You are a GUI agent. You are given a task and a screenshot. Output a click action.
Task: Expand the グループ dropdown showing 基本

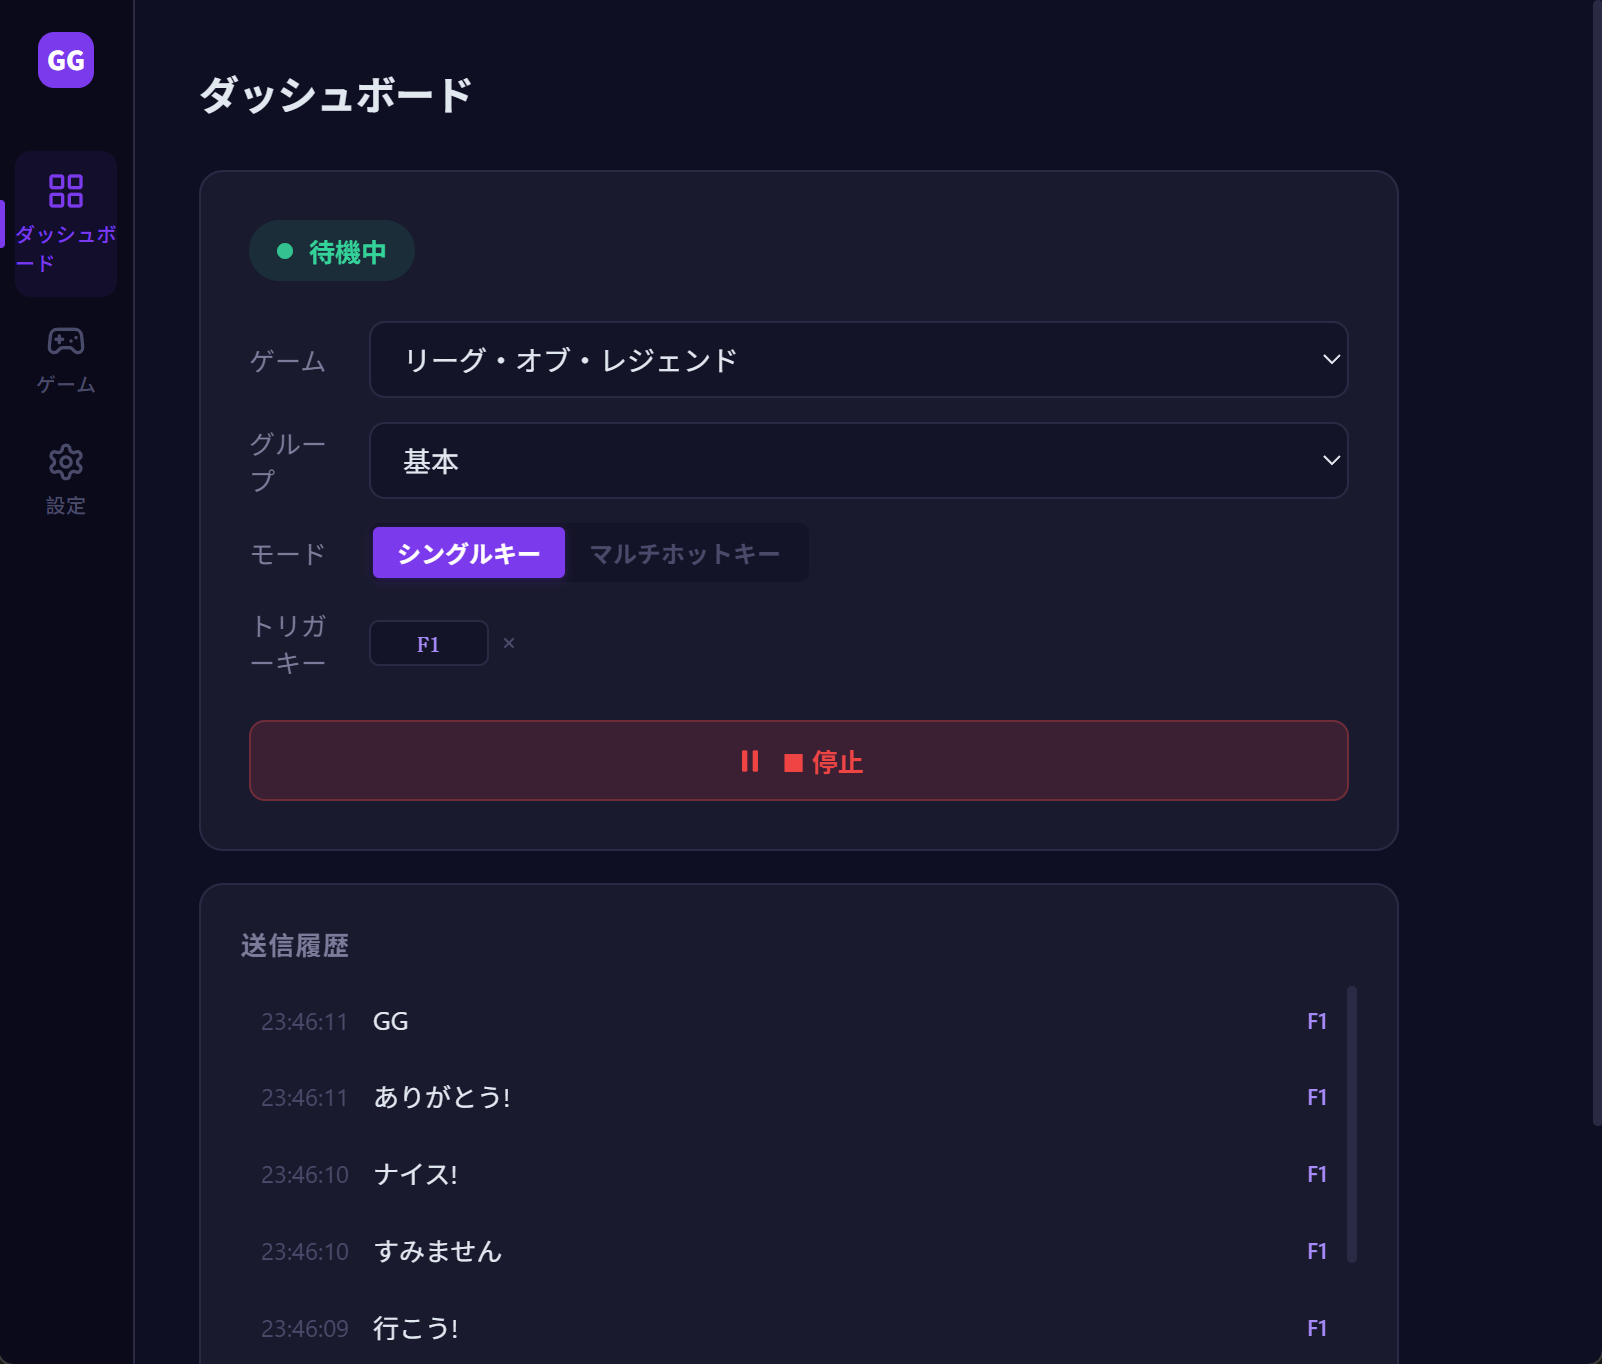click(x=858, y=461)
